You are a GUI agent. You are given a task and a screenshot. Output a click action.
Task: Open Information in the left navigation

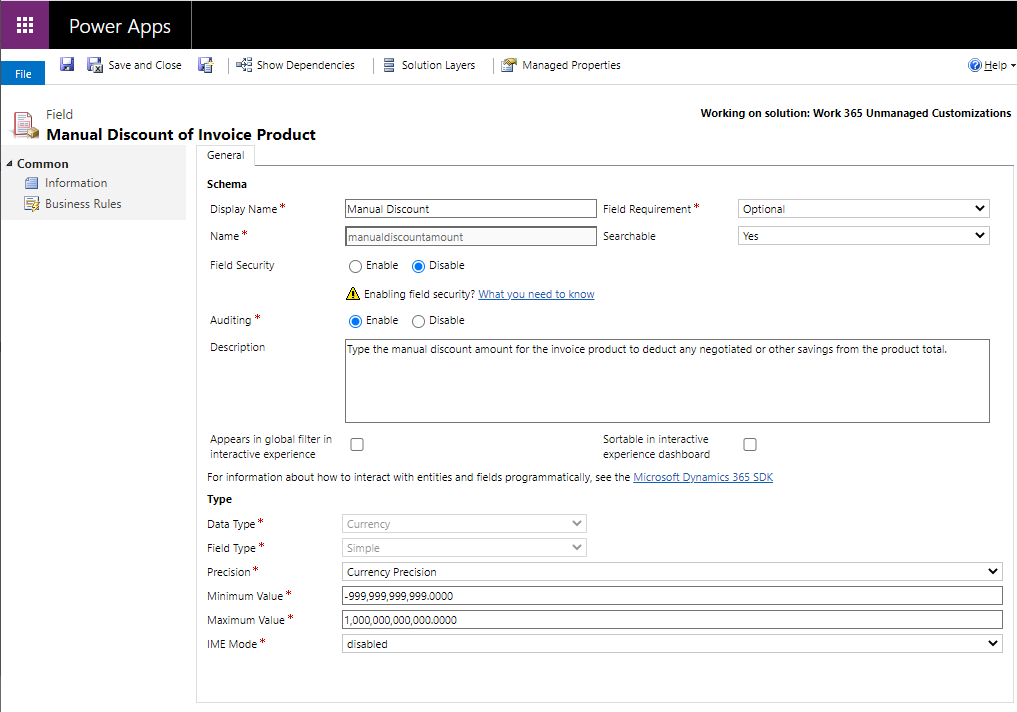coord(76,183)
